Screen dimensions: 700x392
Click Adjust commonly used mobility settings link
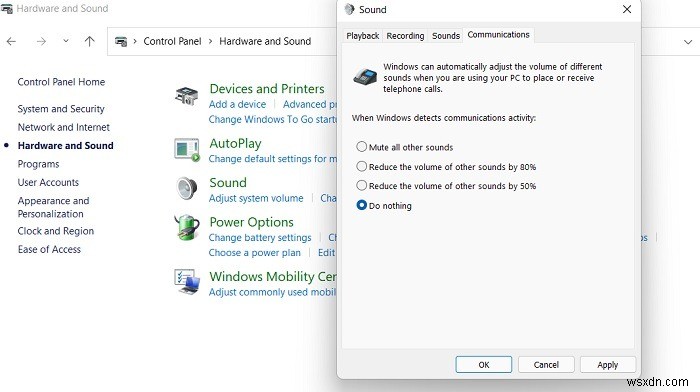(272, 292)
